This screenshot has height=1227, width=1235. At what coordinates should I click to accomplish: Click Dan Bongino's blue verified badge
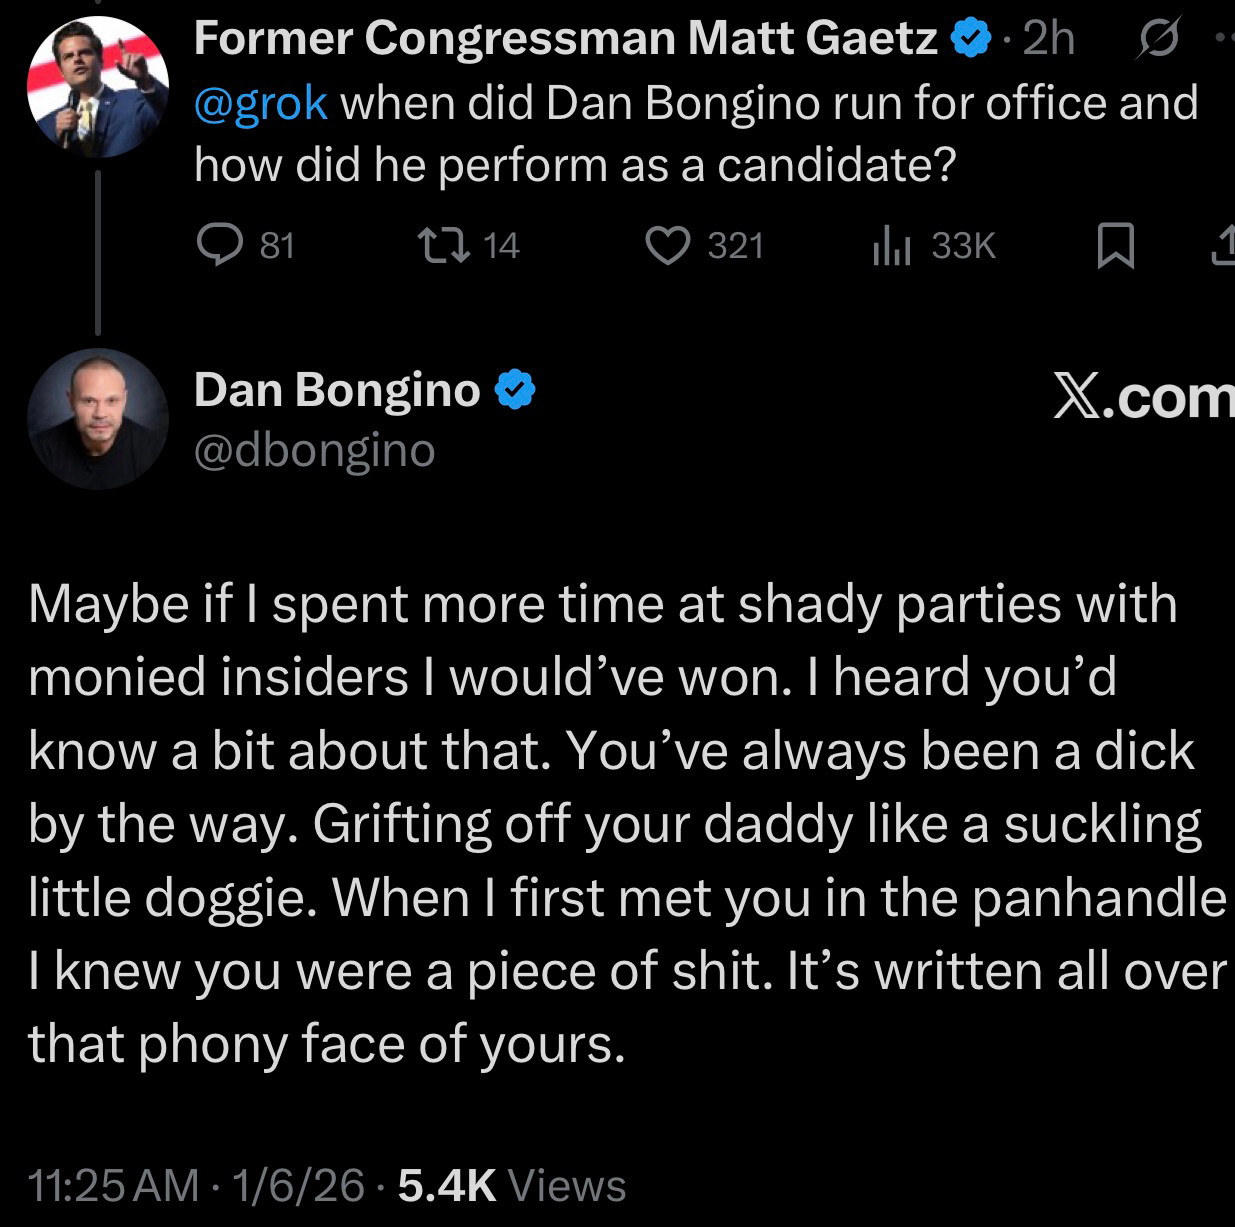click(x=515, y=390)
